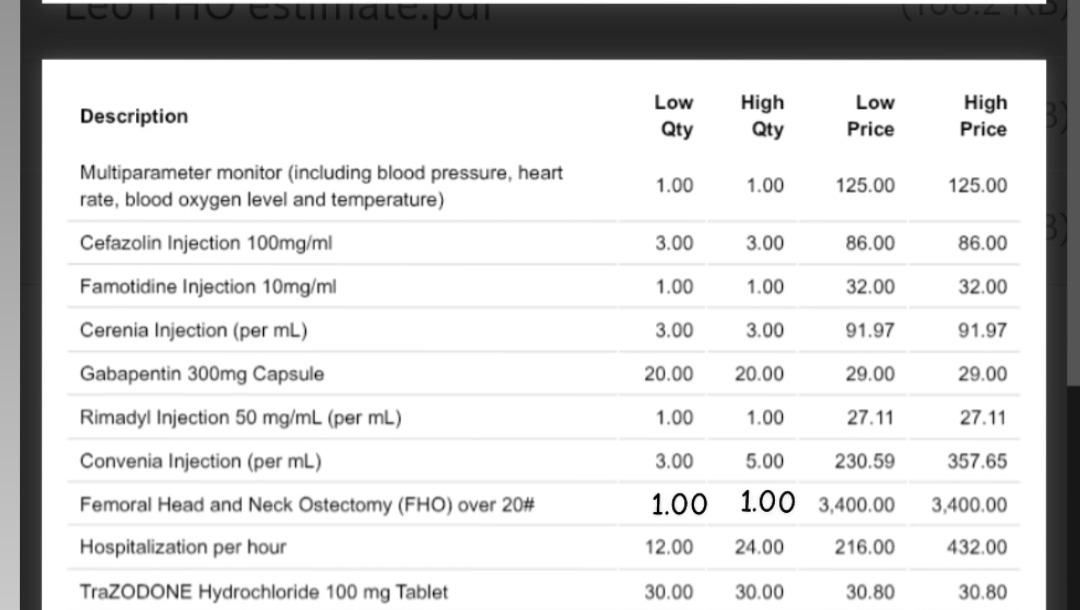Click the Rimadyl Injection 50 mg/mL description

[x=240, y=418]
